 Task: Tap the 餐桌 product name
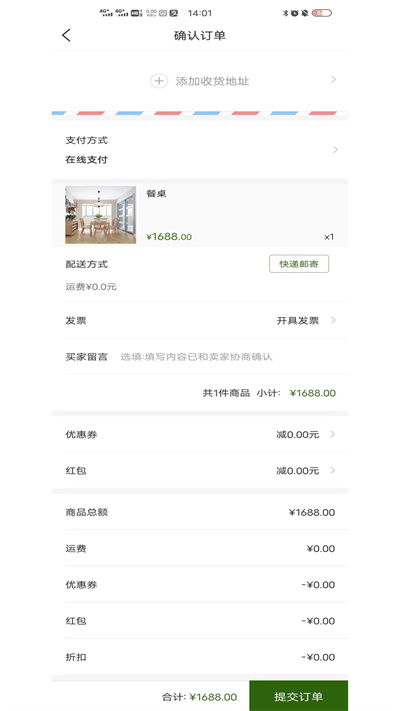point(156,194)
